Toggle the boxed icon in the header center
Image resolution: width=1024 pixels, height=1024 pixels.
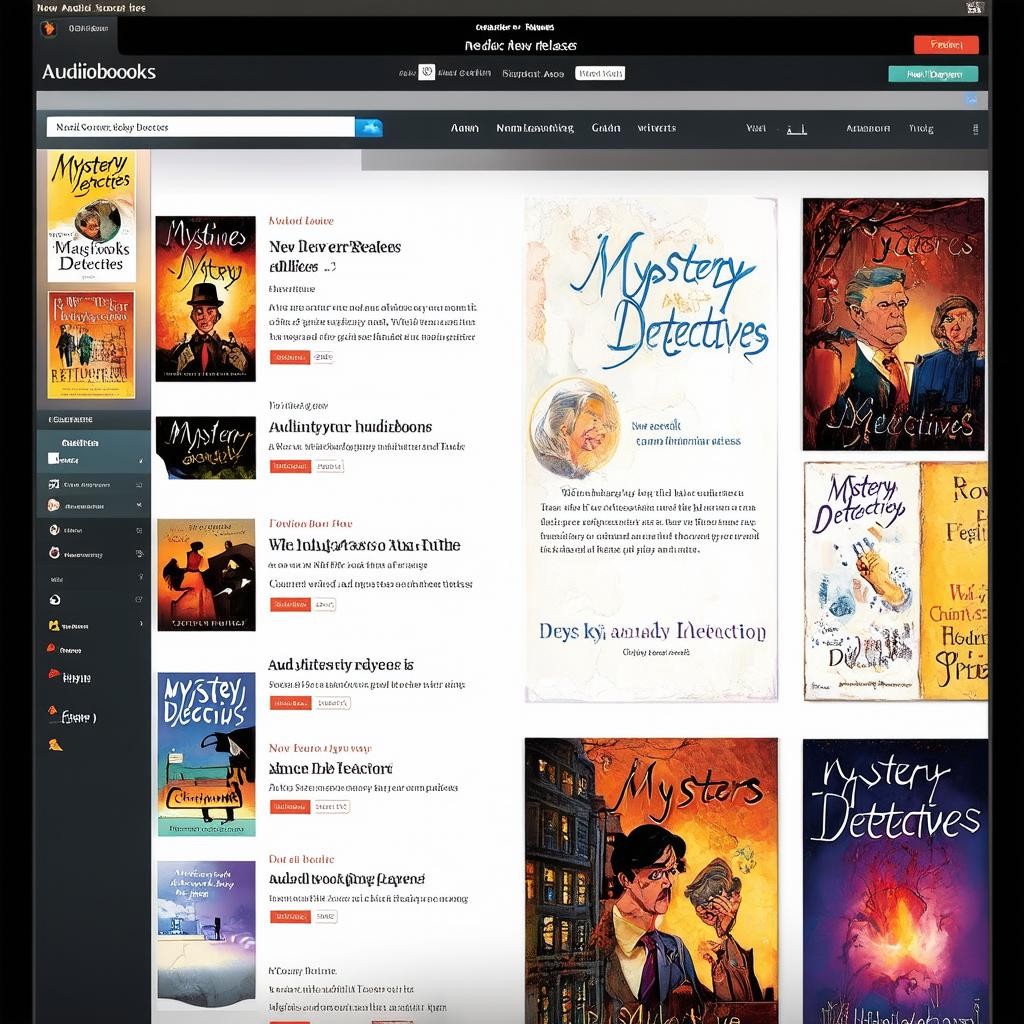point(427,72)
